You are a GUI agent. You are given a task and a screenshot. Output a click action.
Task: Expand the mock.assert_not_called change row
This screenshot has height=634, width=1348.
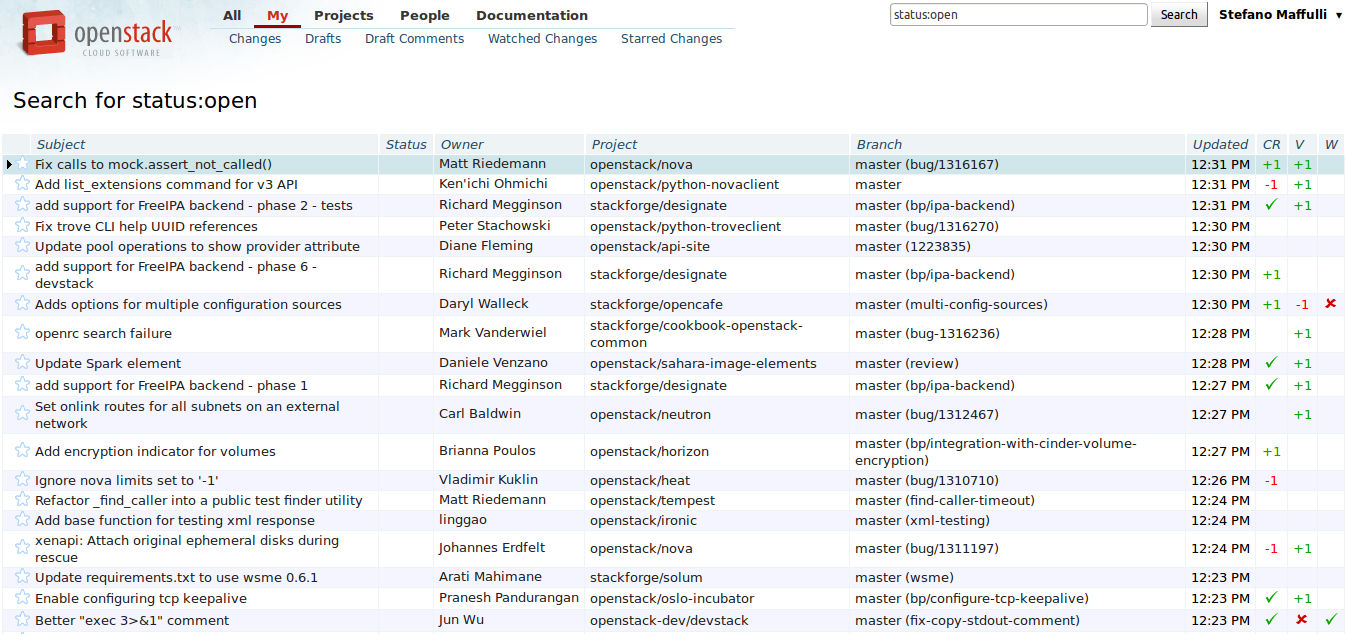(8, 163)
